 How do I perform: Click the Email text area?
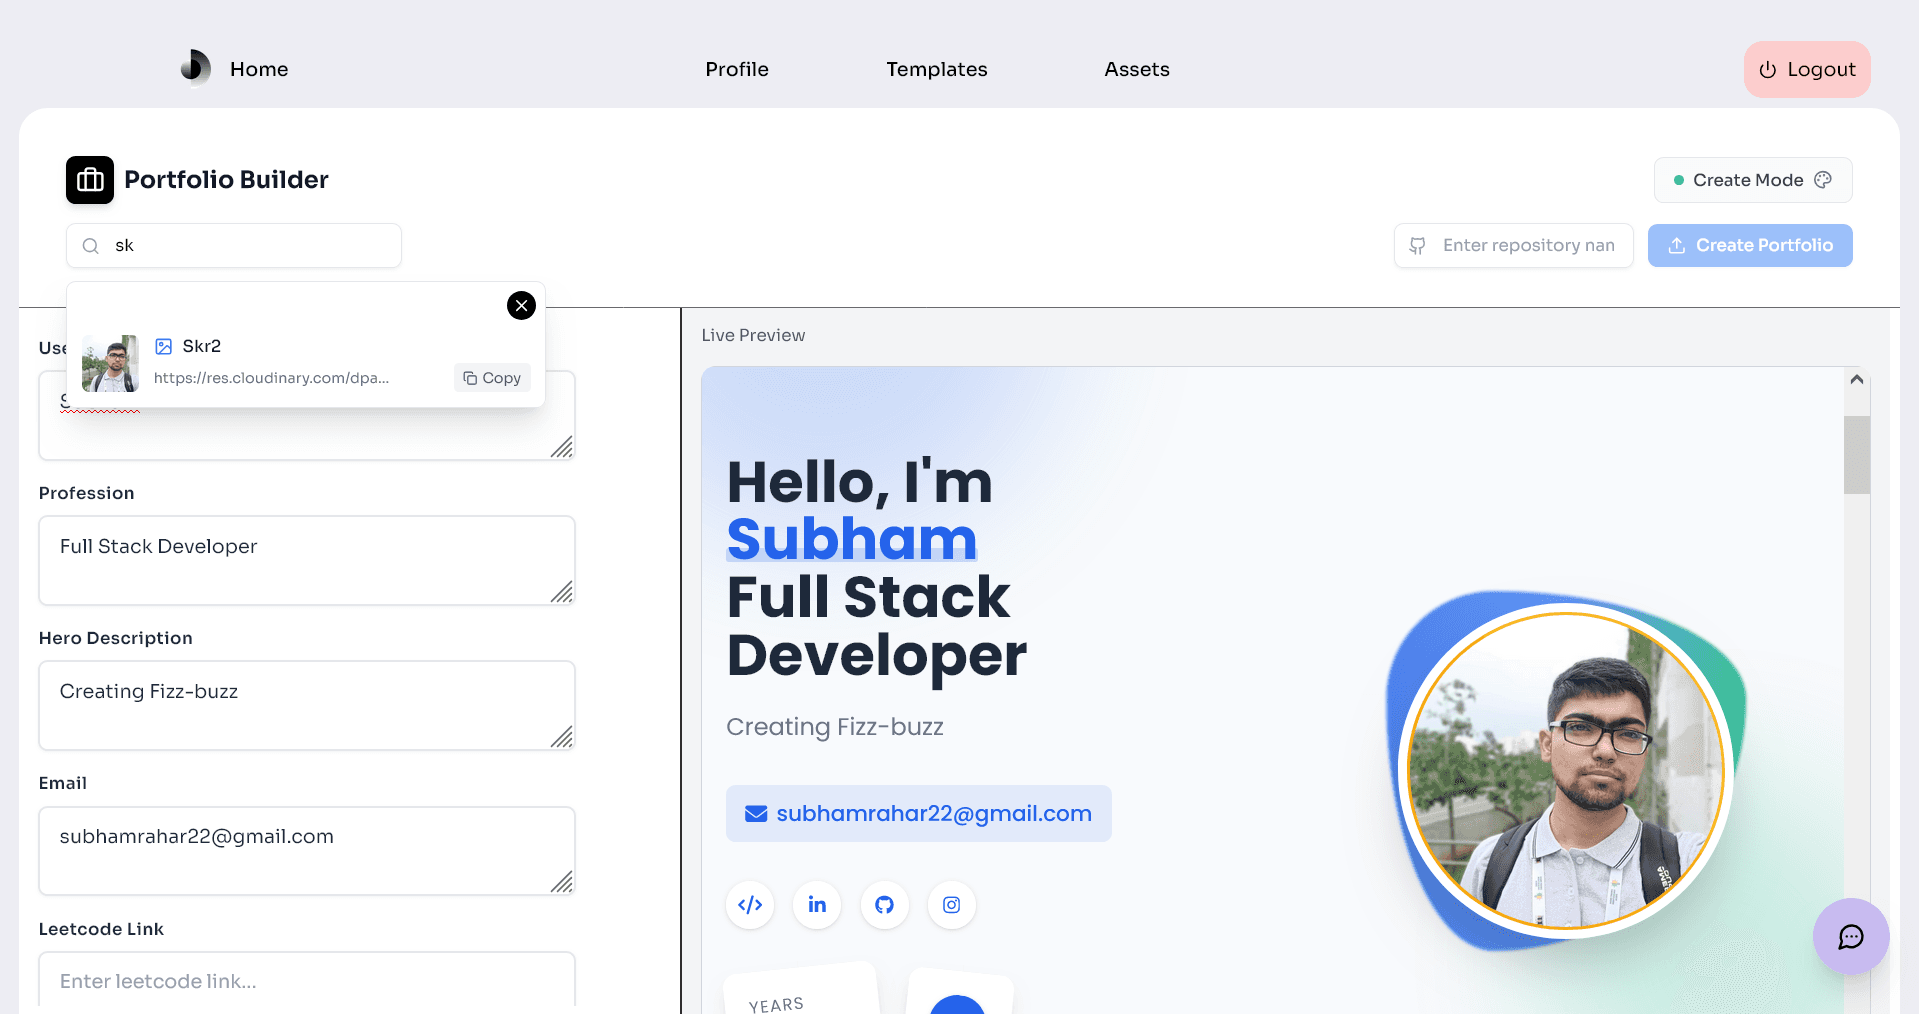(307, 851)
